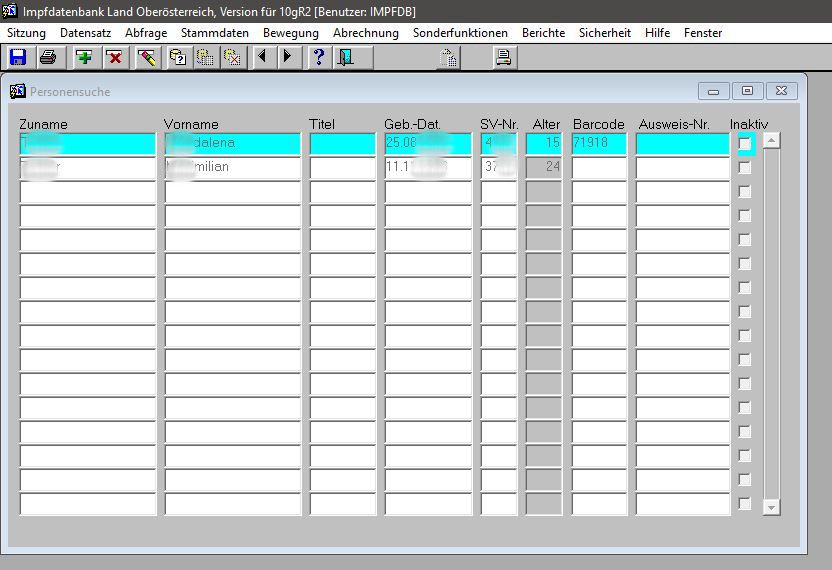The image size is (832, 570).
Task: Open the Abrechnung menu
Action: point(365,33)
